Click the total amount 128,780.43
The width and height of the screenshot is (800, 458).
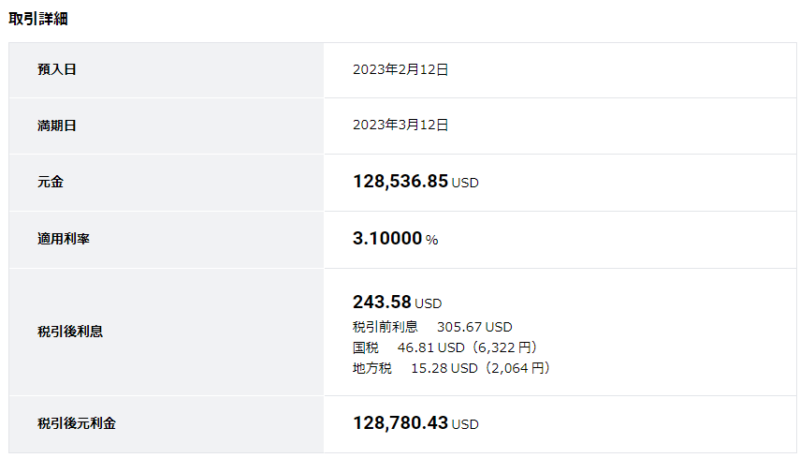400,423
